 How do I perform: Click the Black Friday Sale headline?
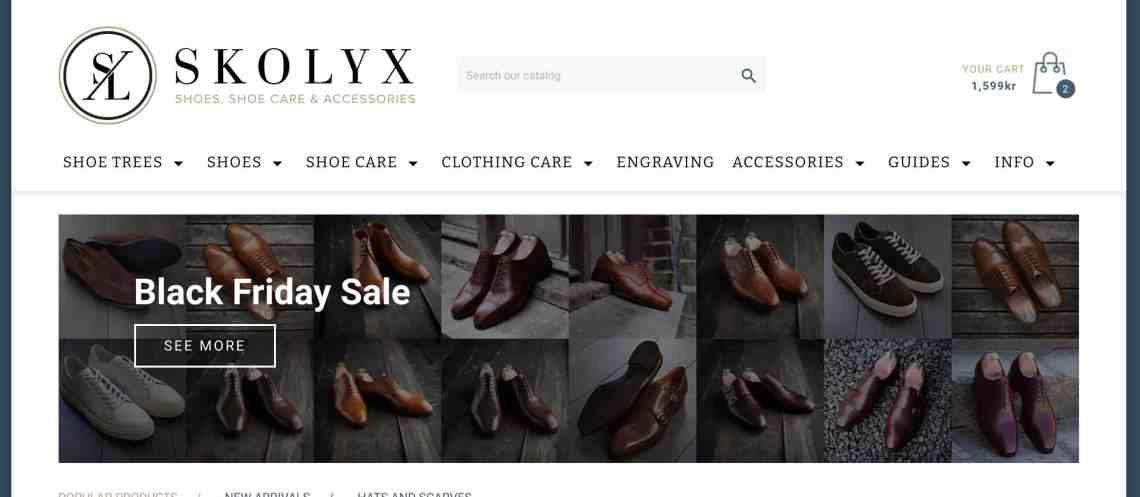pyautogui.click(x=272, y=292)
